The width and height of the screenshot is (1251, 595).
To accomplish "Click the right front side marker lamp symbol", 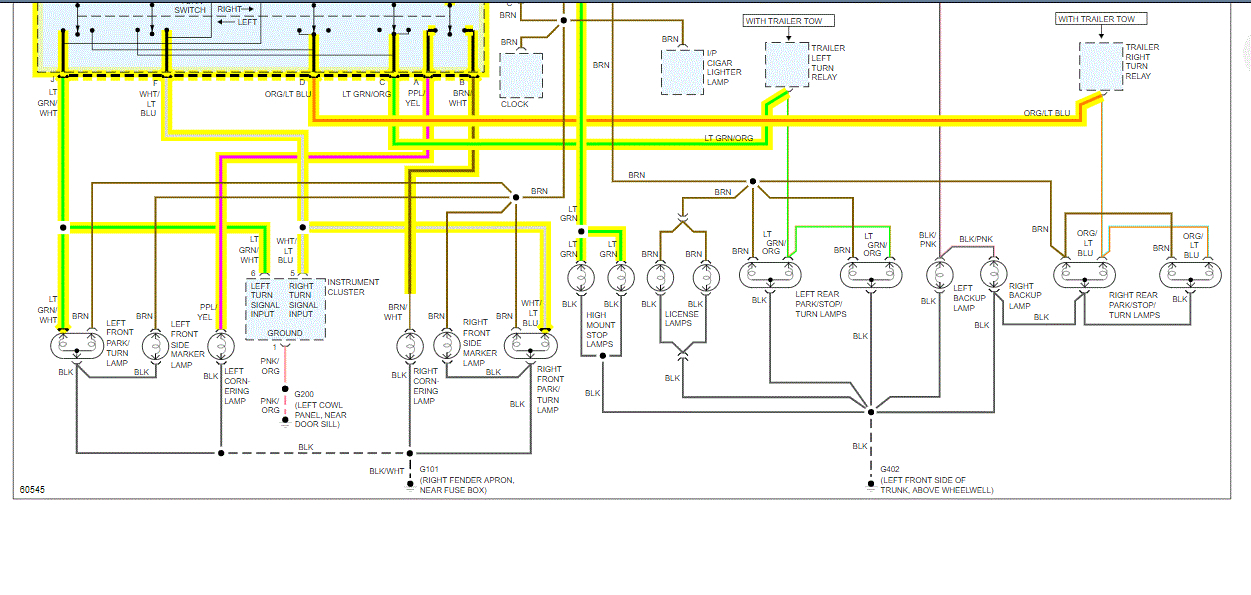I will (446, 346).
